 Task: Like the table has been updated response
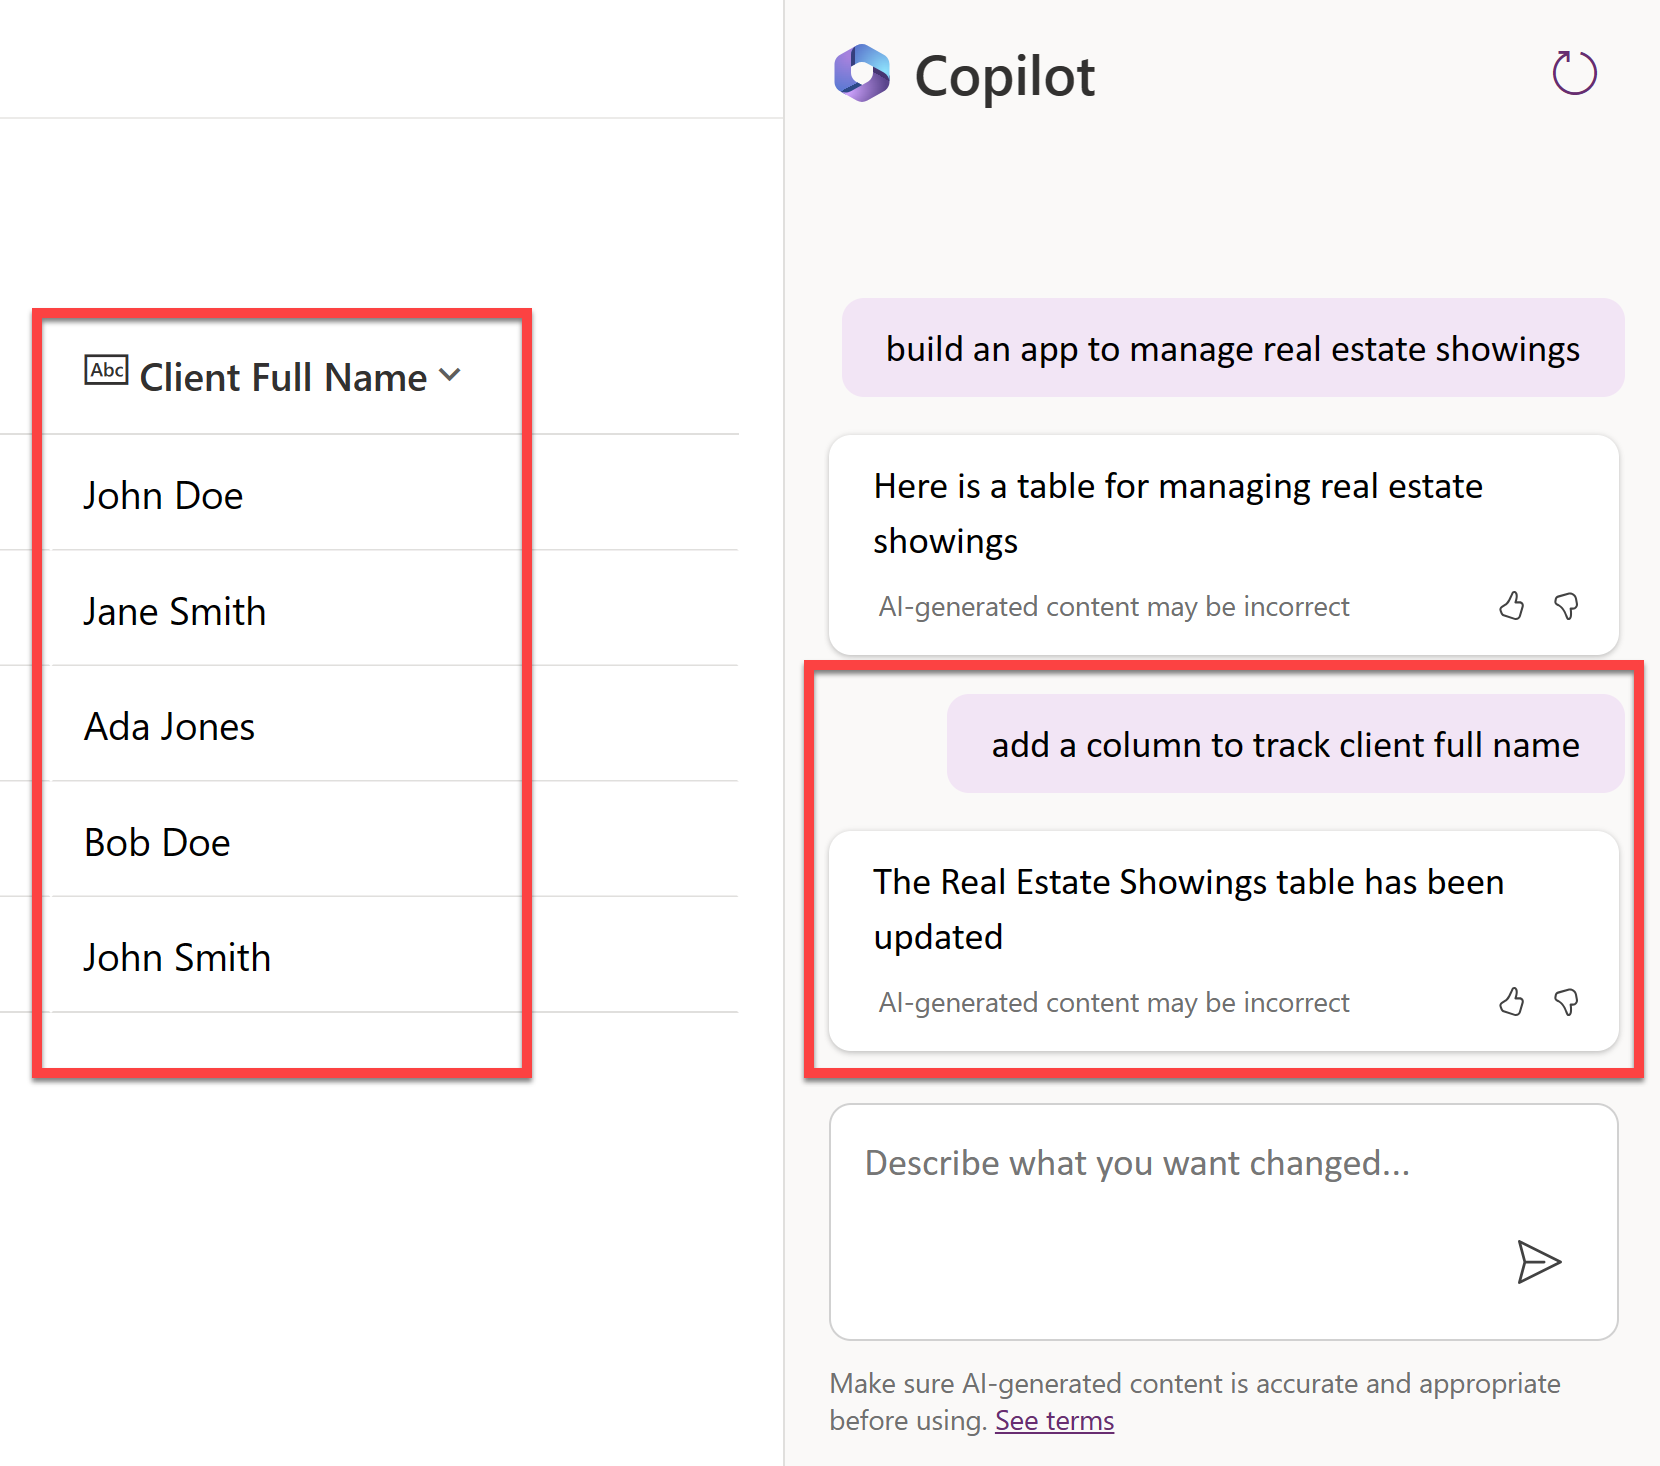coord(1512,1002)
